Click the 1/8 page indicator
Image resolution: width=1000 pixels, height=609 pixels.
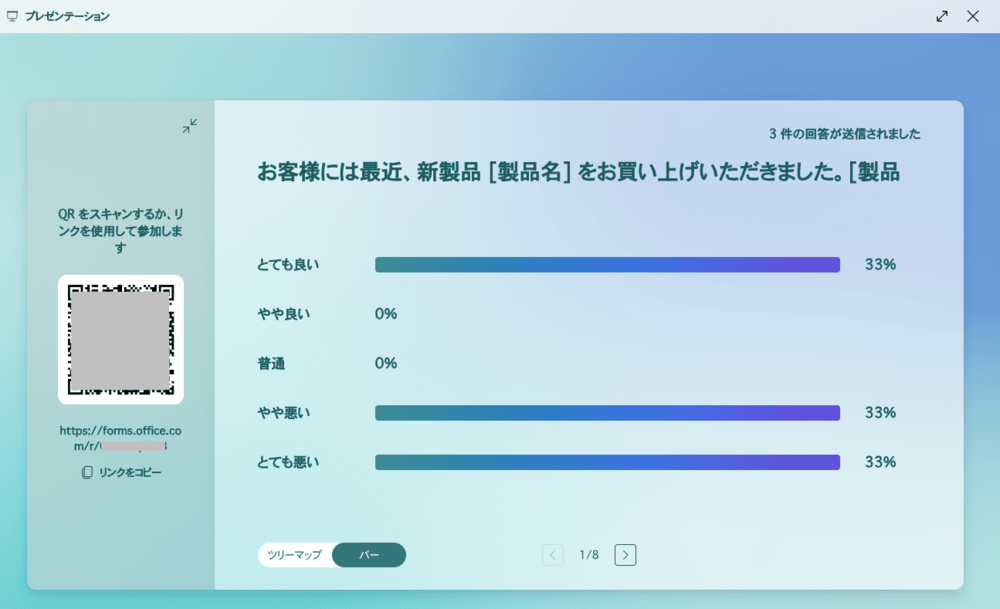(589, 555)
